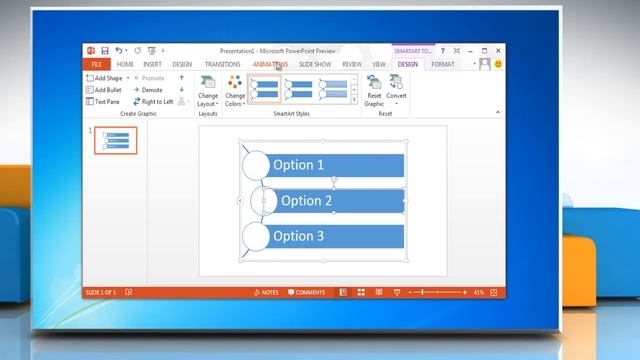The height and width of the screenshot is (360, 640).
Task: Open Change Colors dropdown
Action: (235, 91)
